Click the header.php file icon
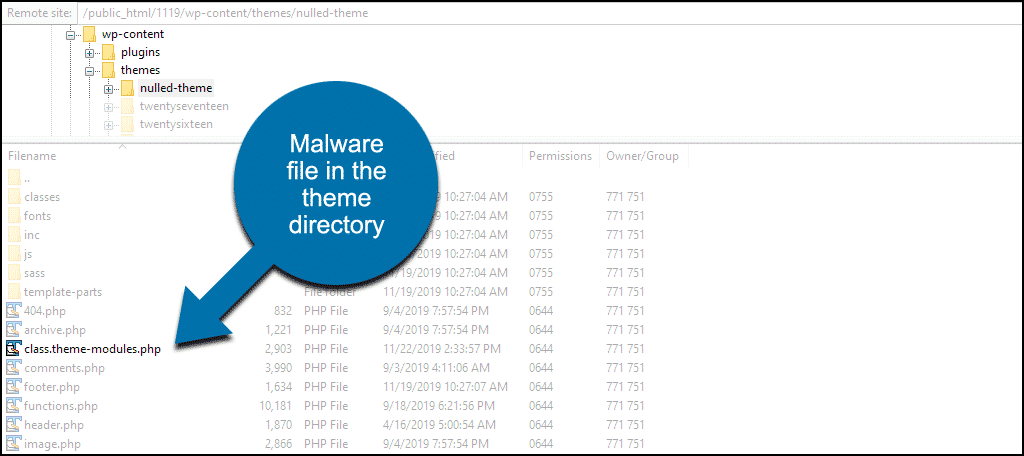The width and height of the screenshot is (1024, 456). pyautogui.click(x=14, y=425)
